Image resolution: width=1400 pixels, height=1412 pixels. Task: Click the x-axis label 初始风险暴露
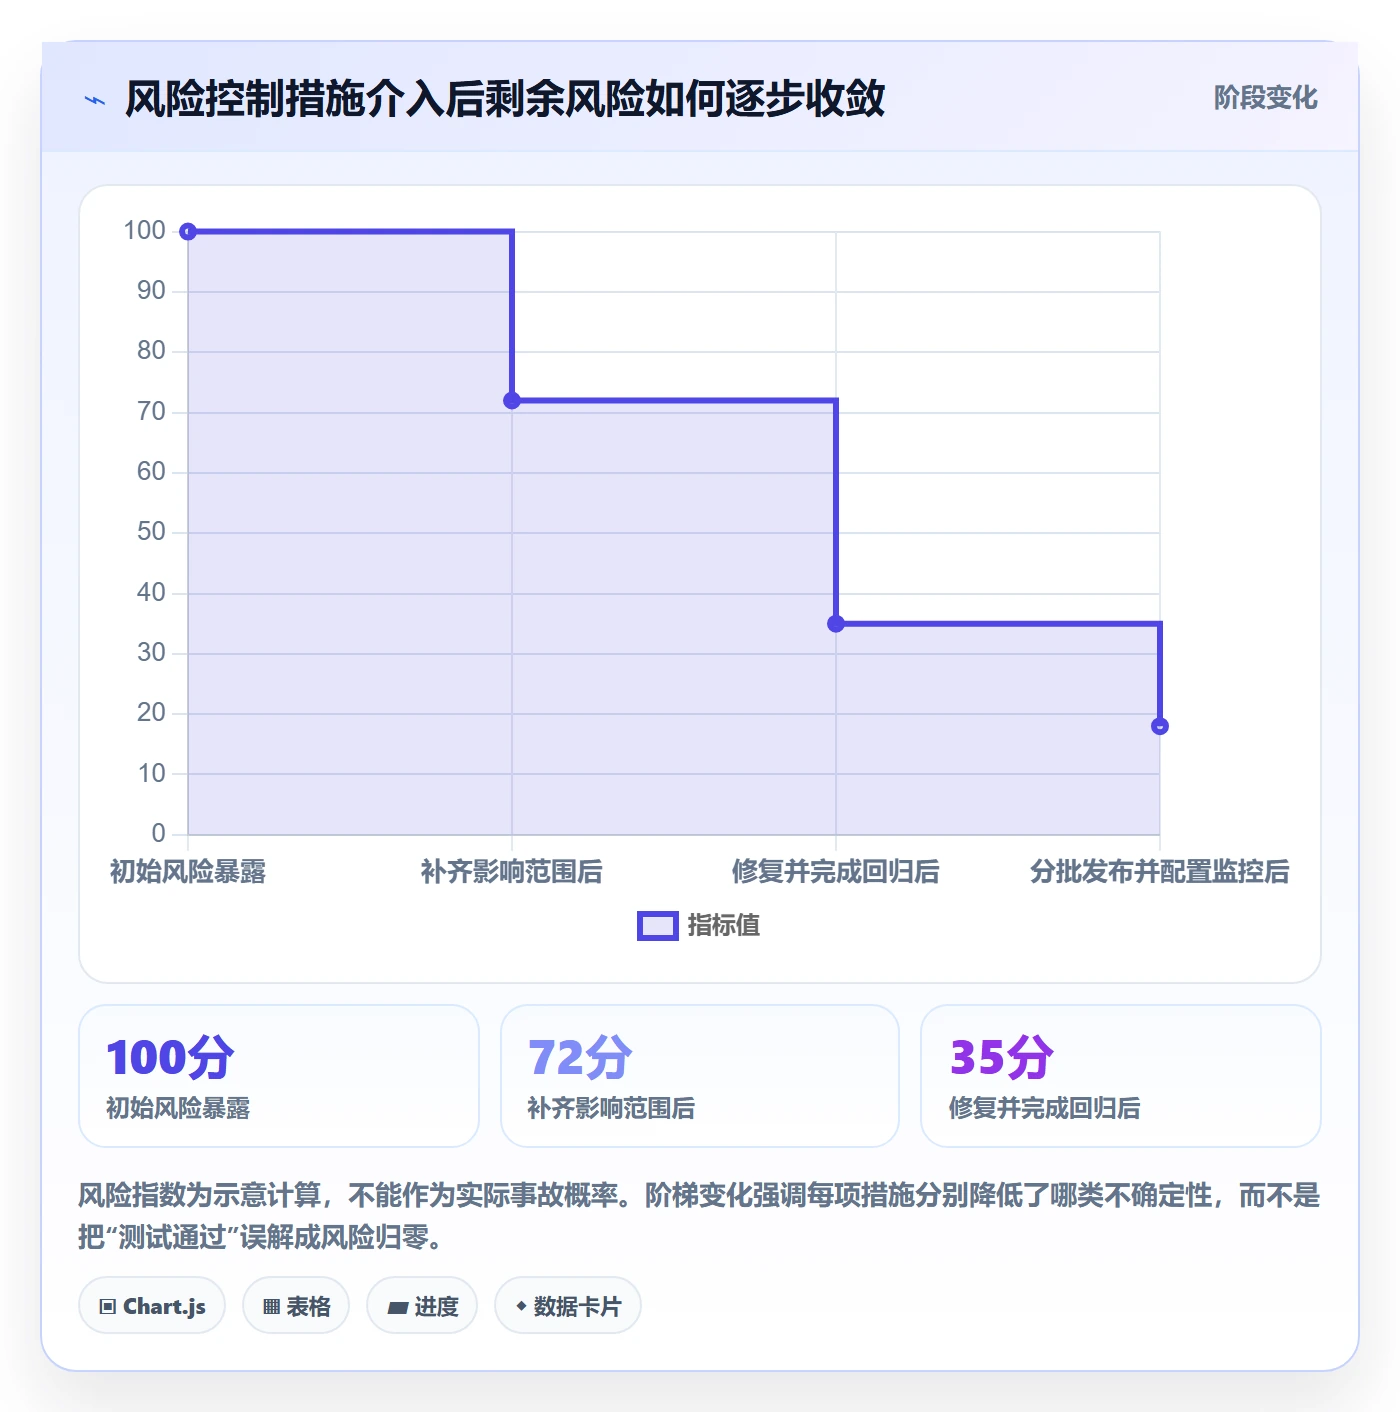click(x=188, y=872)
